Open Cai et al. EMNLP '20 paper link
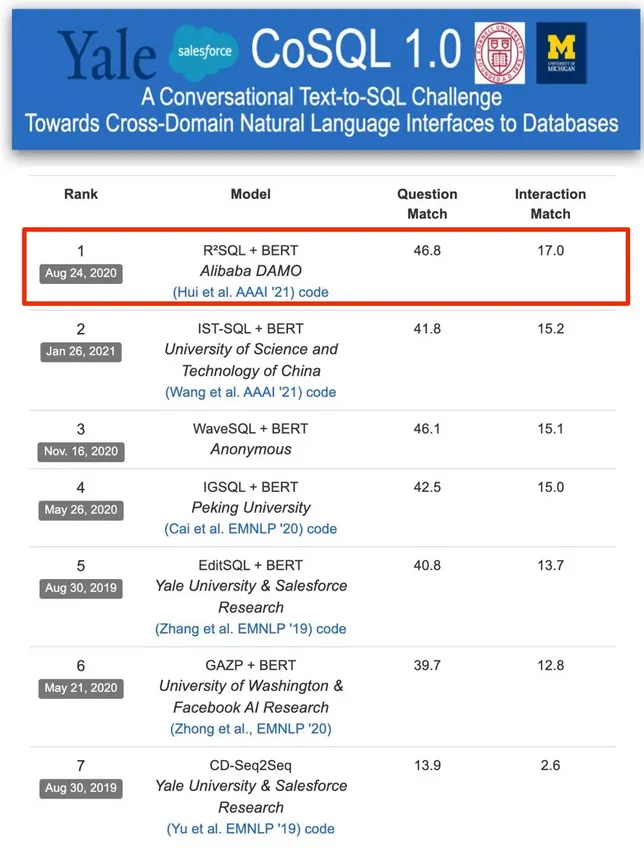 (x=232, y=529)
